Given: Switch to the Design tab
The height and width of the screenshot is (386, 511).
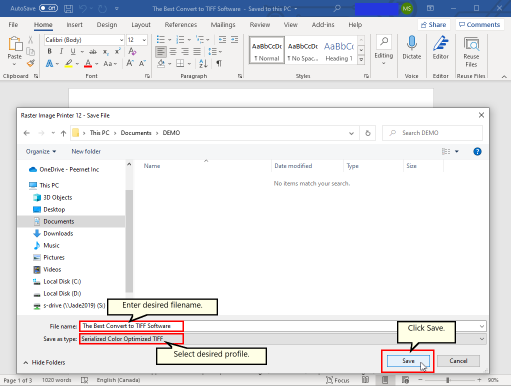Looking at the screenshot, I should tap(107, 25).
